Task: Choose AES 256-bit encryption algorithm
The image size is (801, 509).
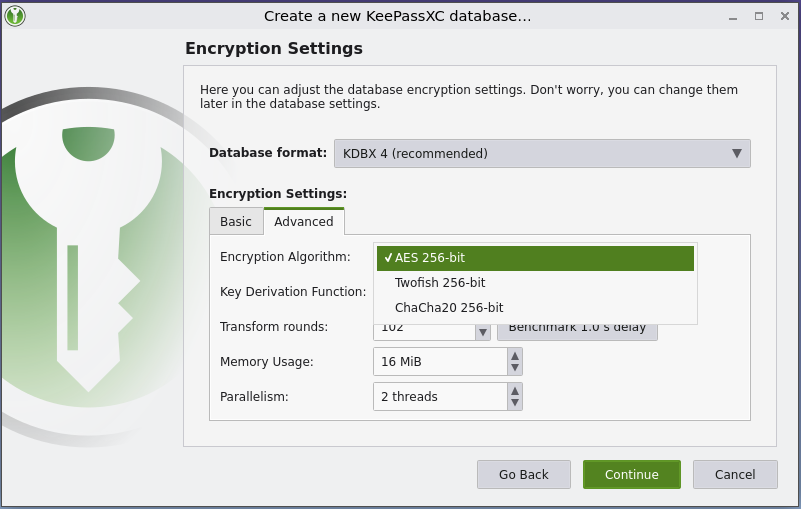Action: coord(535,258)
